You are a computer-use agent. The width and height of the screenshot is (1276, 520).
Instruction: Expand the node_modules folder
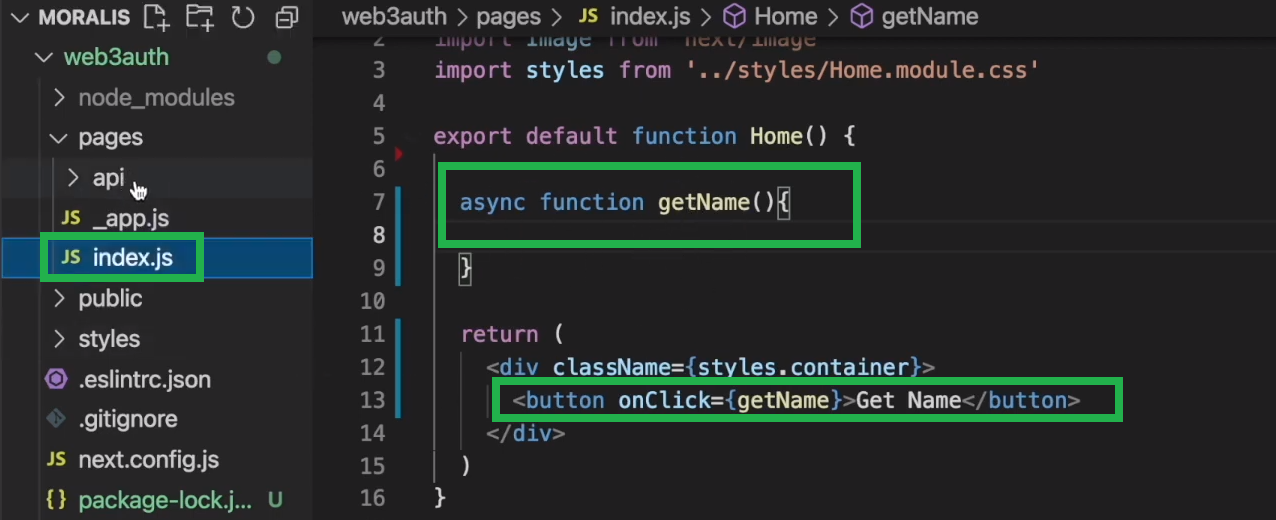tap(59, 98)
